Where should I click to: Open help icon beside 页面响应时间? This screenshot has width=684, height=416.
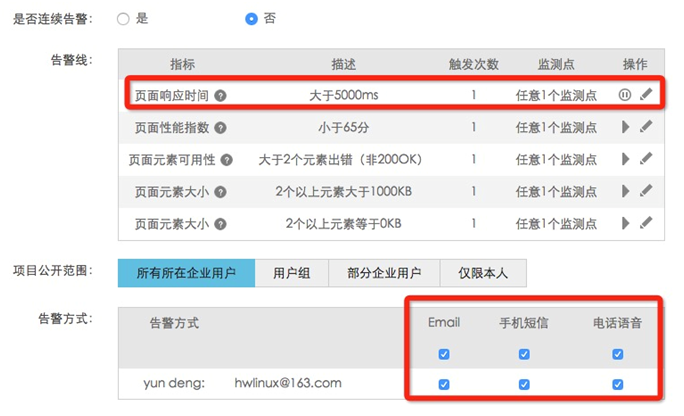pyautogui.click(x=220, y=97)
